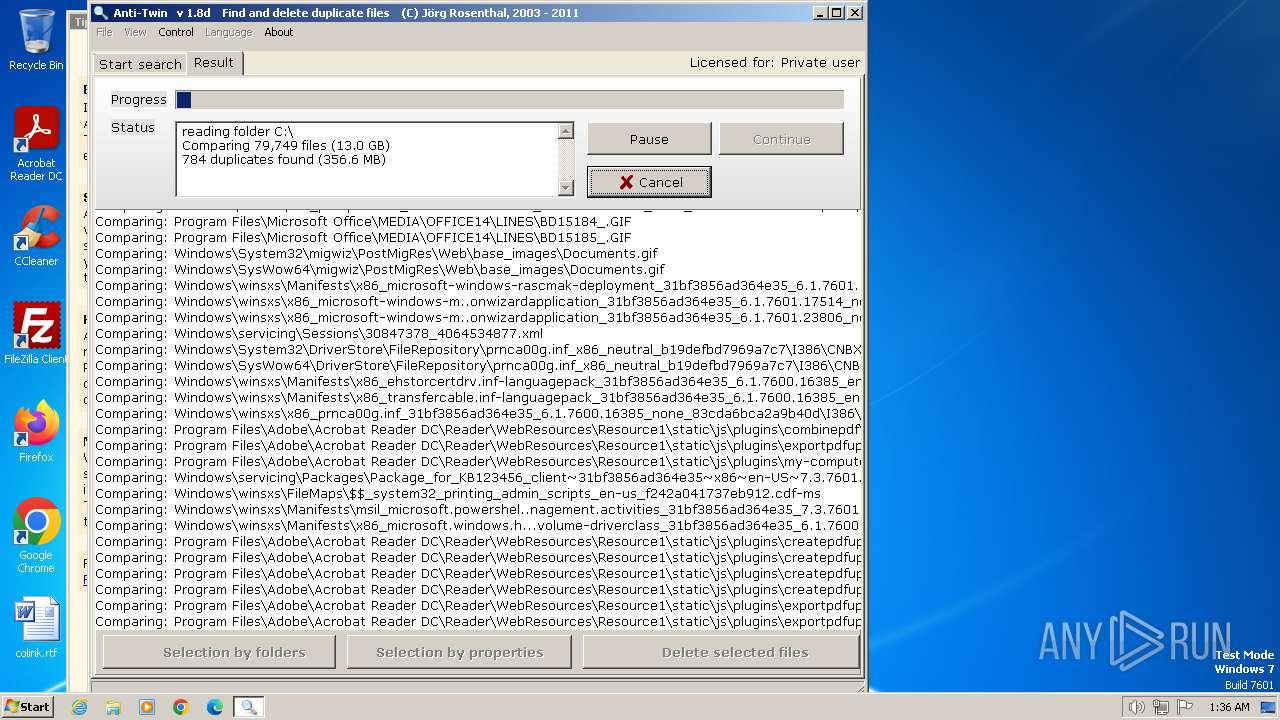Image resolution: width=1280 pixels, height=720 pixels.
Task: Click the Licensed for: Private user label
Action: pyautogui.click(x=774, y=62)
